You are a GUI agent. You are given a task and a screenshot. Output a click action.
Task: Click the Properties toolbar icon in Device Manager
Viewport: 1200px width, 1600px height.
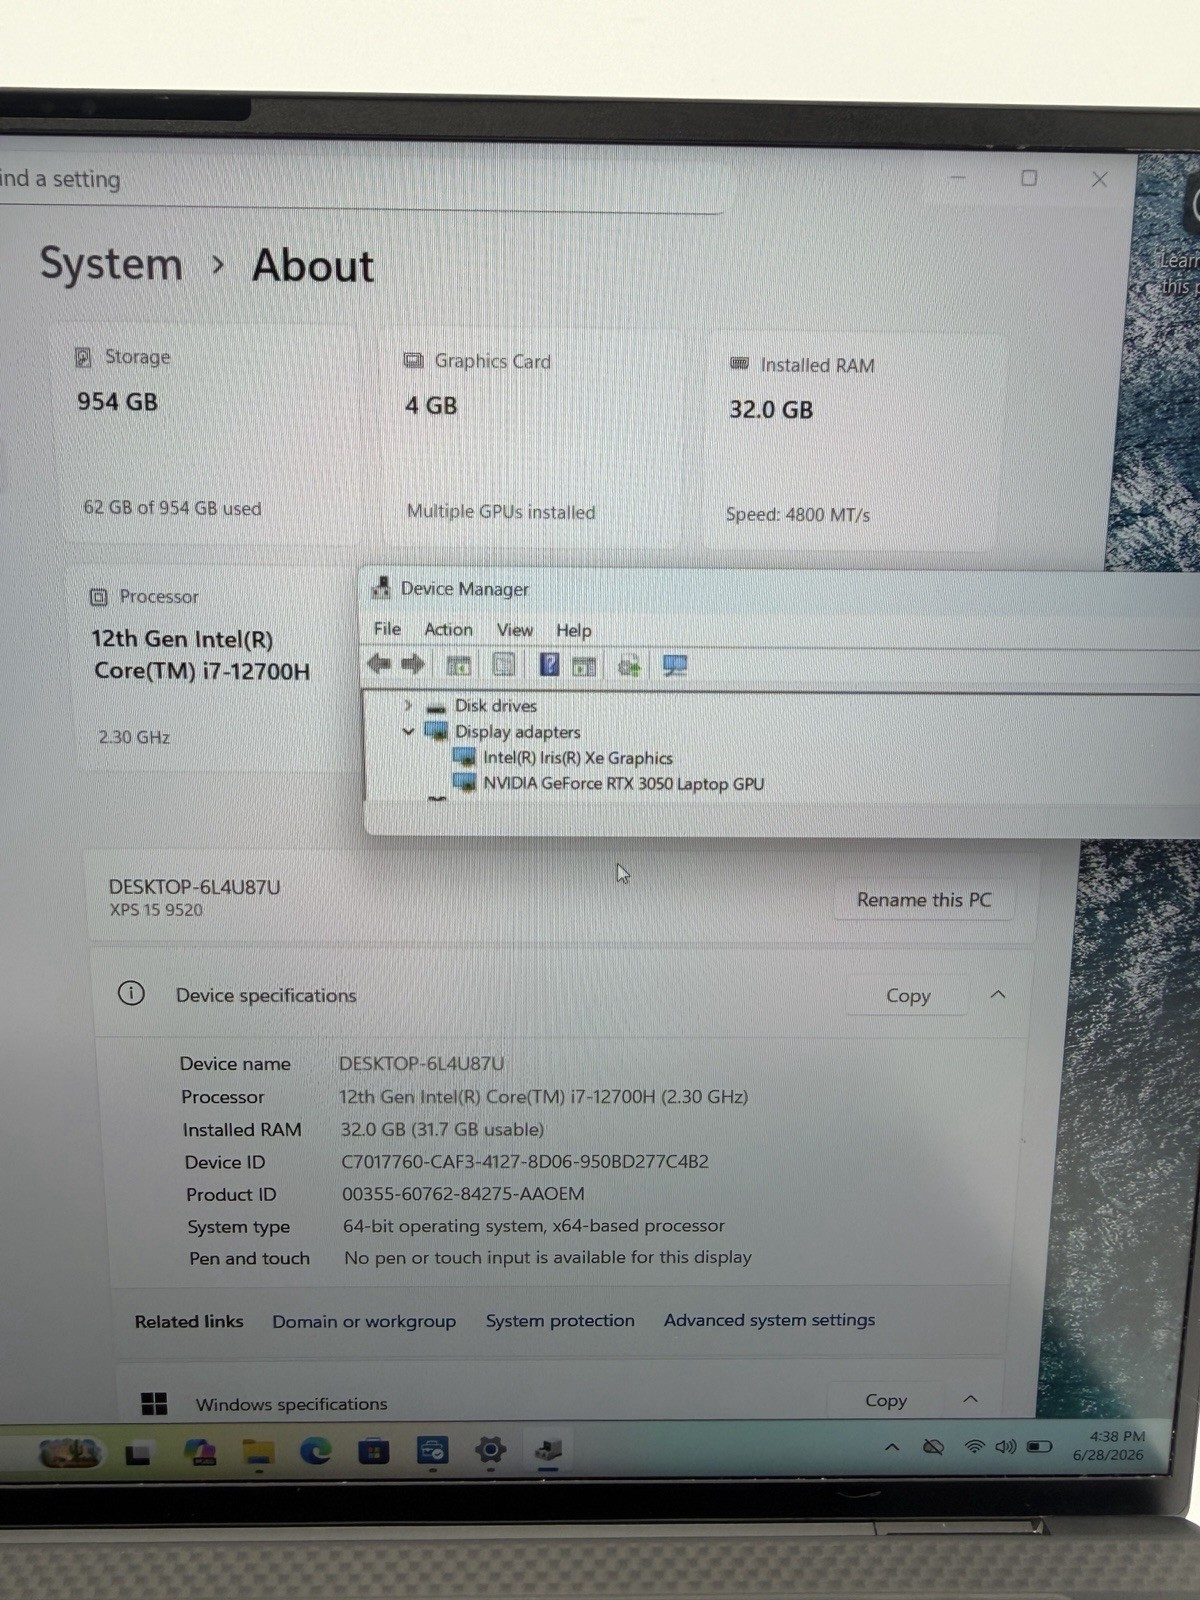coord(504,665)
